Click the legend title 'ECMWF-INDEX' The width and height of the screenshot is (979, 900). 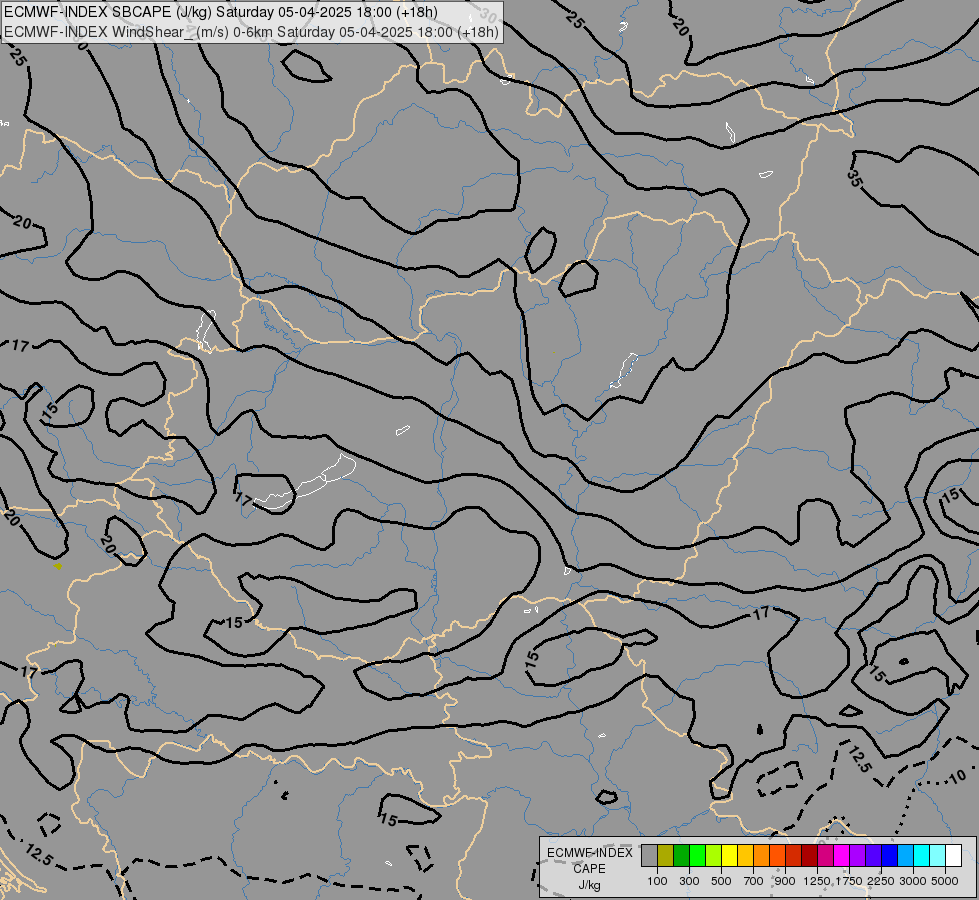click(589, 853)
